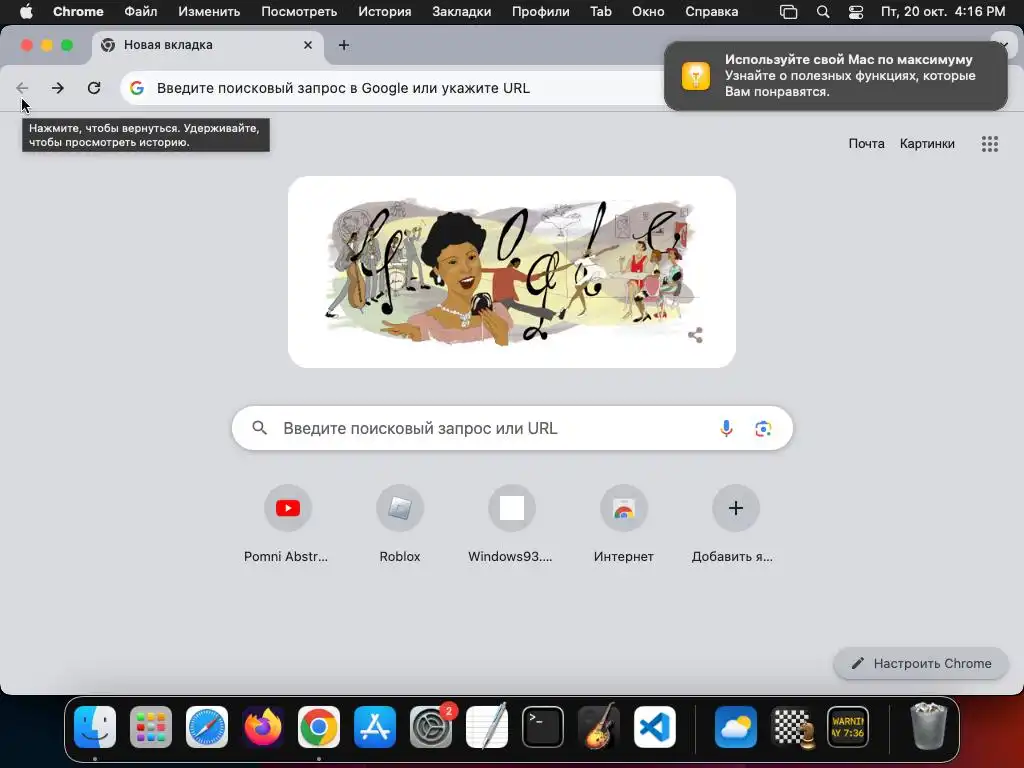Click the magnifier icon in search box
The image size is (1024, 768).
[260, 428]
